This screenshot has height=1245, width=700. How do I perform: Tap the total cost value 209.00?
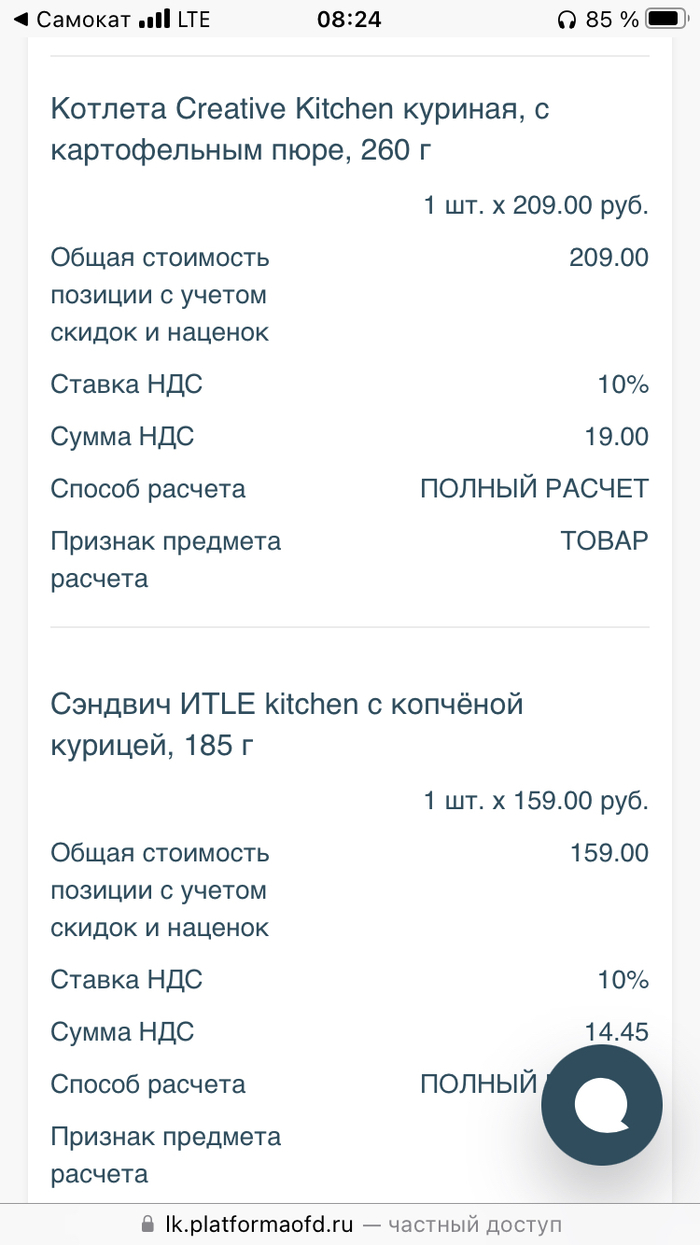click(608, 258)
